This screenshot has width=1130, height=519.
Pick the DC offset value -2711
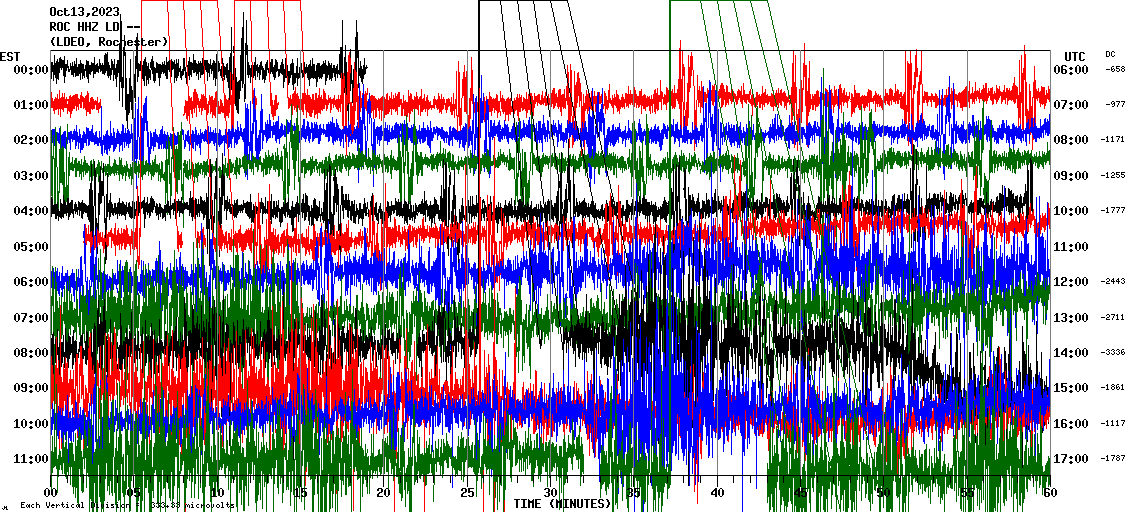click(x=1113, y=317)
